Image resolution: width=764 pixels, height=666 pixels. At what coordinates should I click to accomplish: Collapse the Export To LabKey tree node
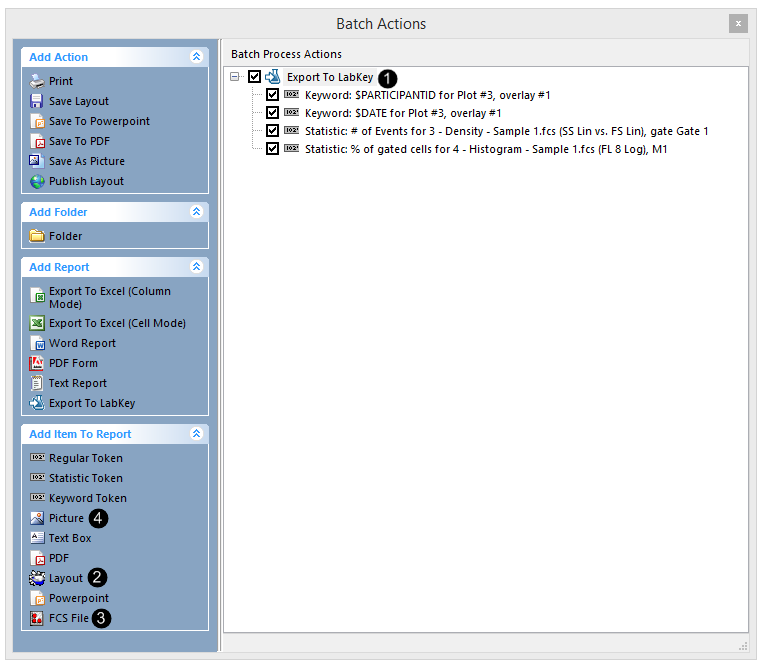(x=235, y=77)
